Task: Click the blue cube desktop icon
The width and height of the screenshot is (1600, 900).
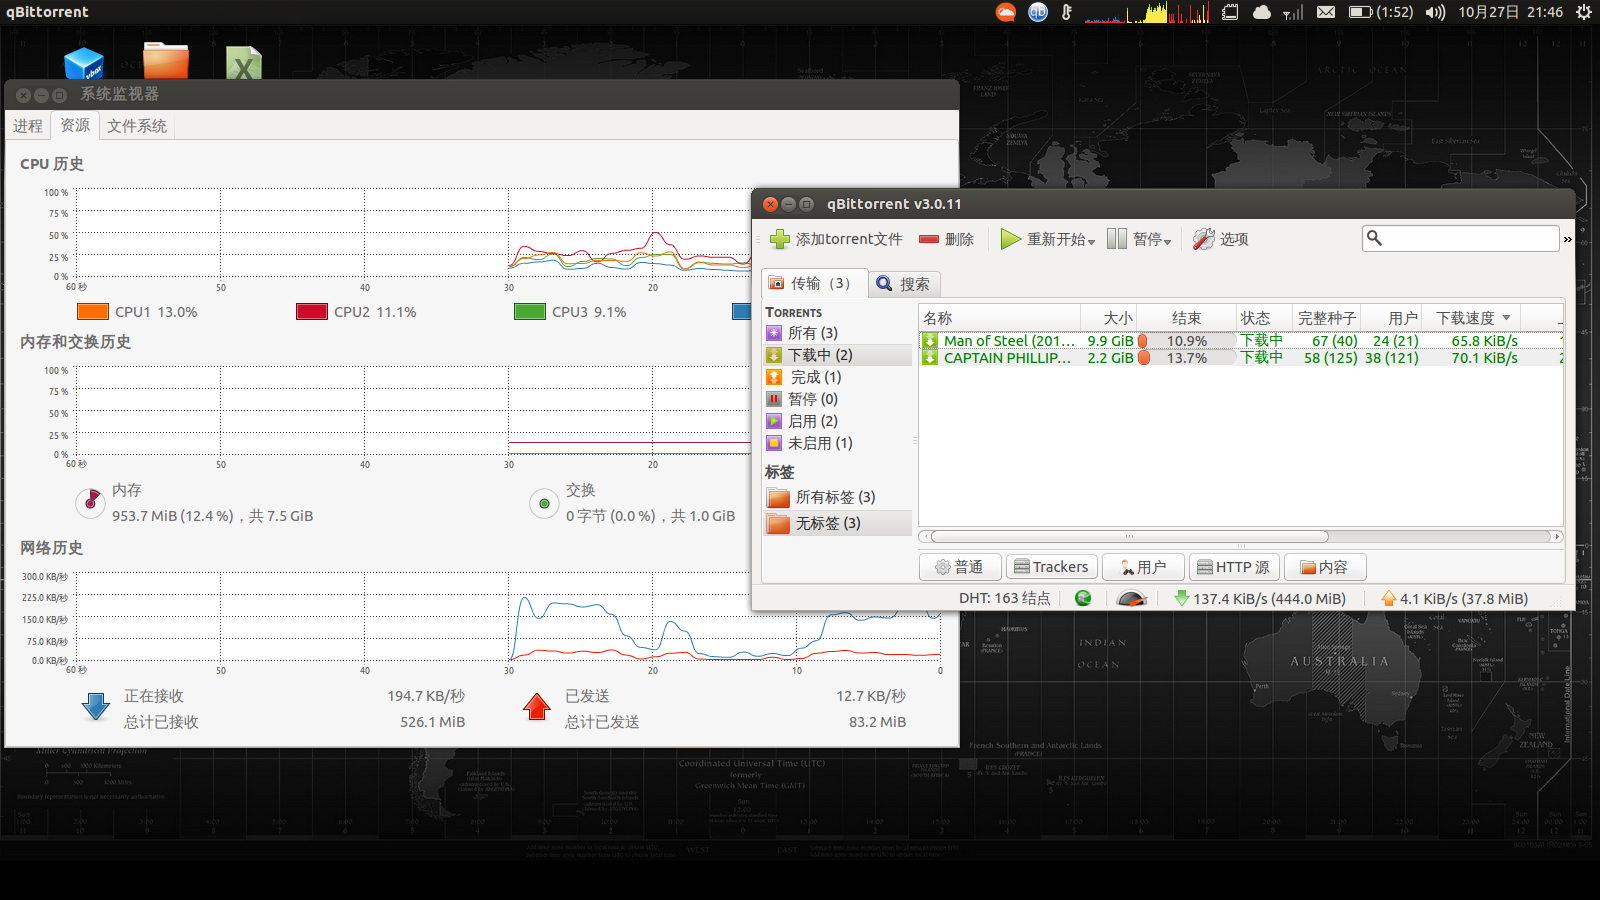Action: [84, 63]
